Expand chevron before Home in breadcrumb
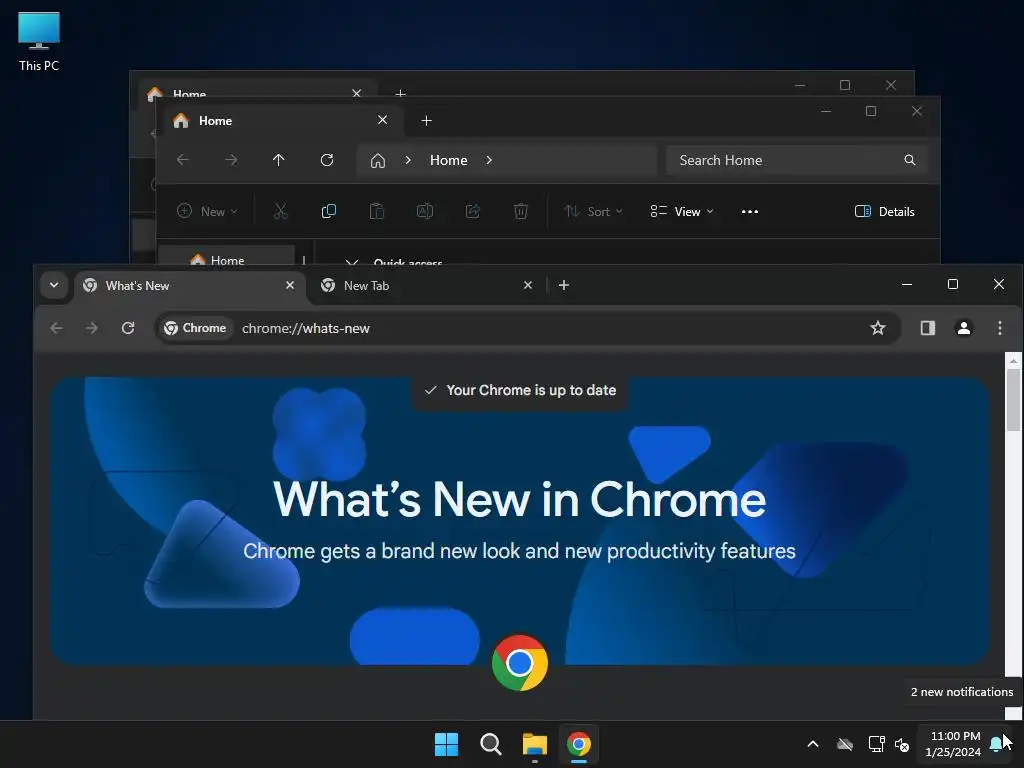 click(408, 160)
